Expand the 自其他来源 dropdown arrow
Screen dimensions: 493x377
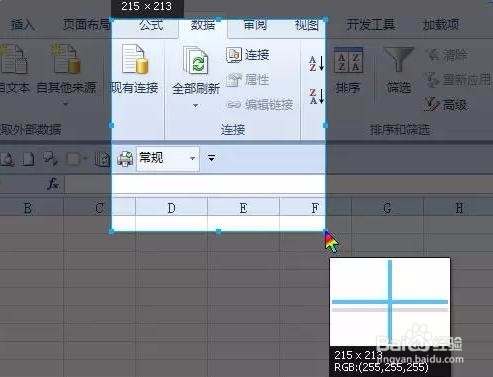tap(66, 104)
